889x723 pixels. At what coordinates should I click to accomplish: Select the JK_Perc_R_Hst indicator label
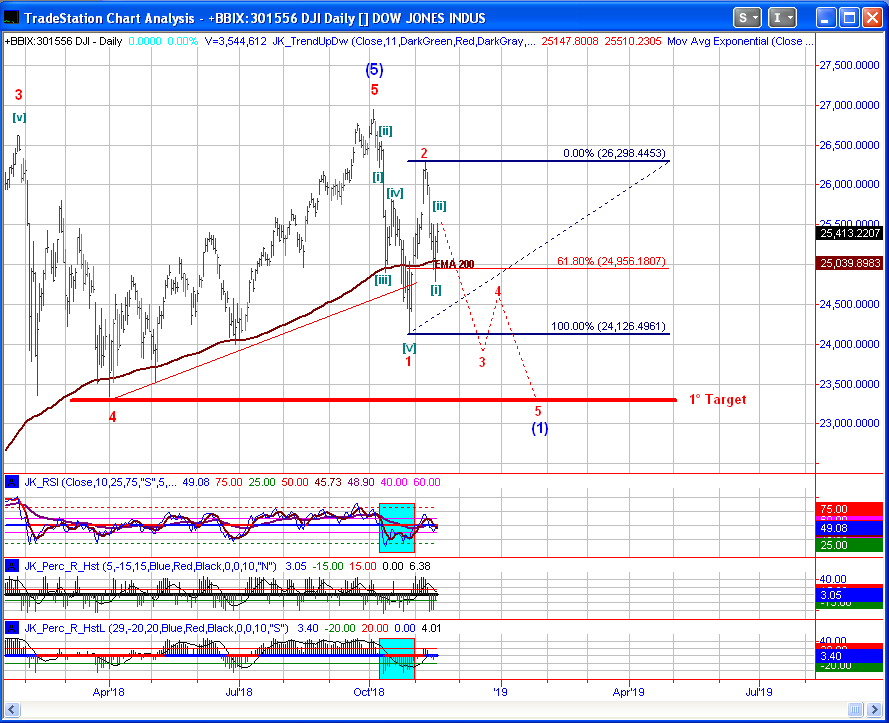pos(150,566)
